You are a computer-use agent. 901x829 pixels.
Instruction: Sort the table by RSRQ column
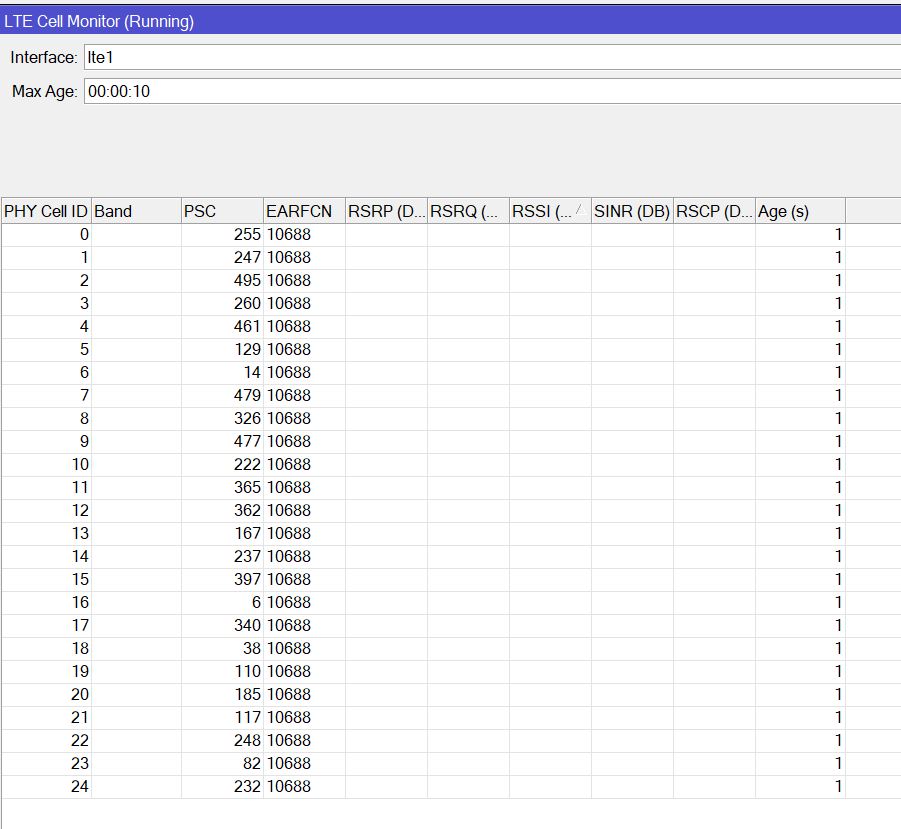[x=466, y=211]
